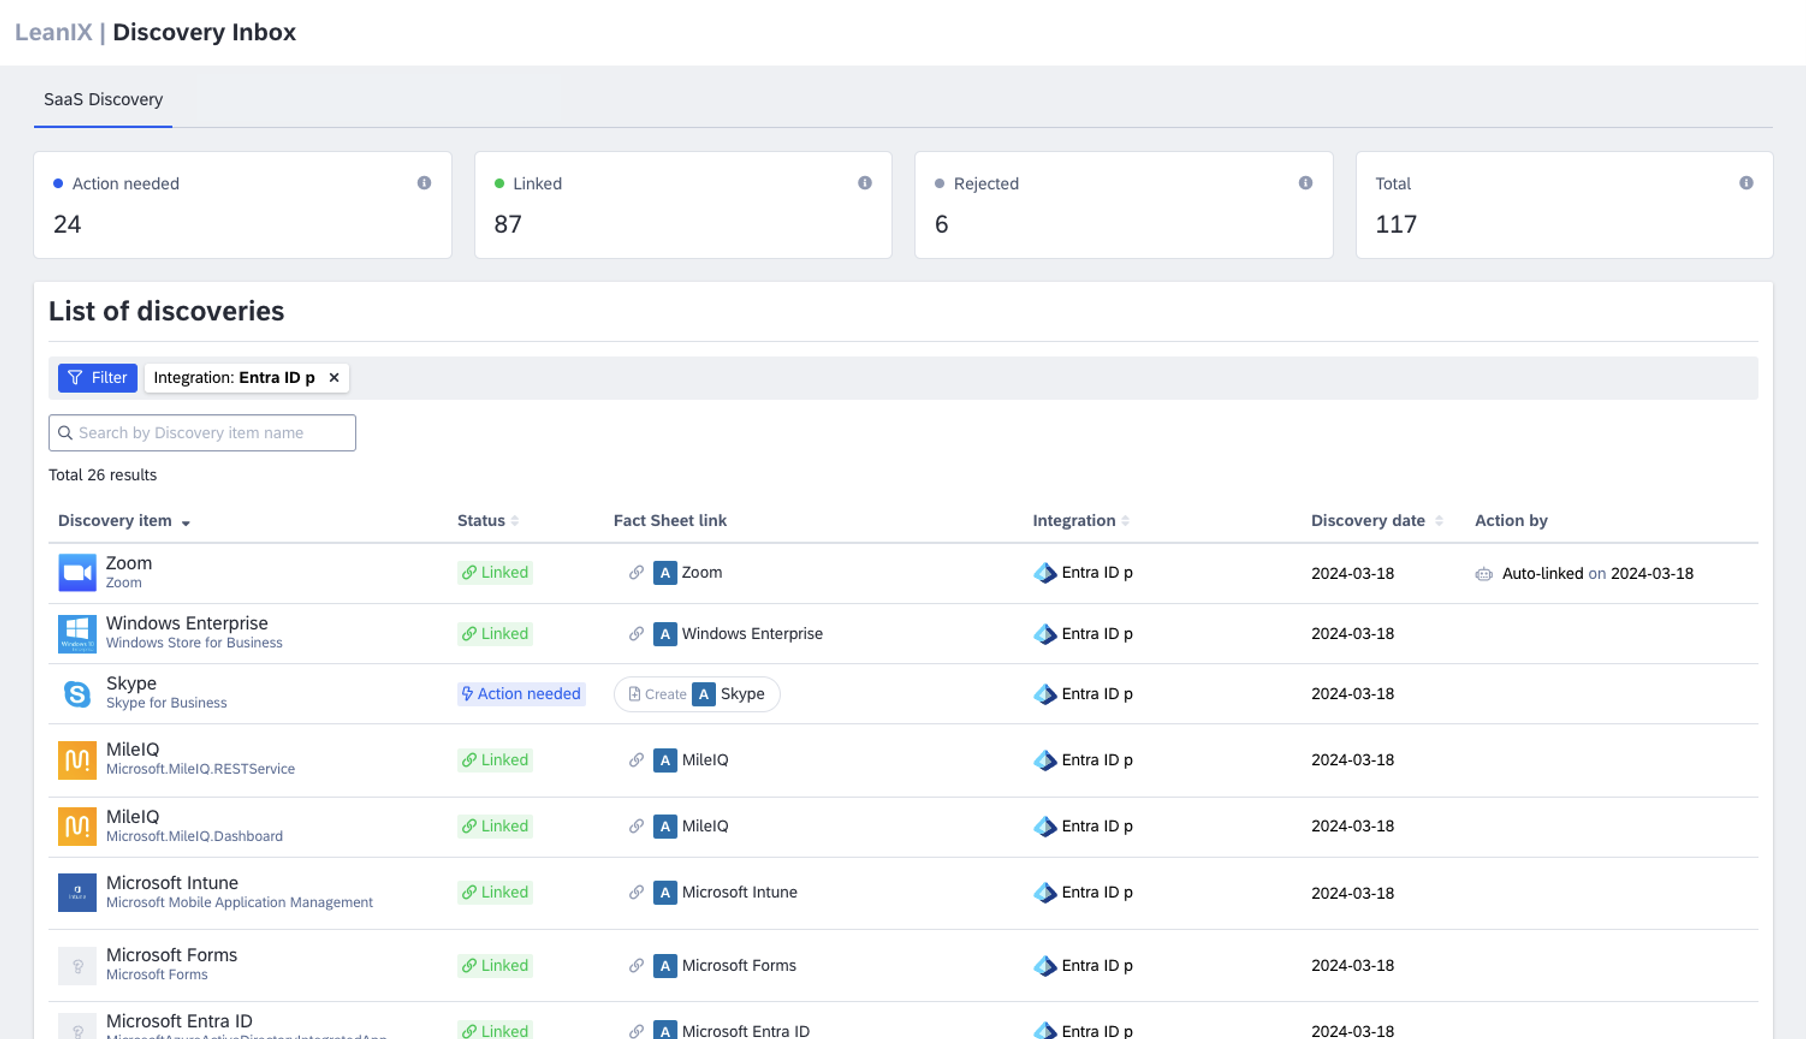Open the SaaS Discovery tab
This screenshot has width=1806, height=1039.
point(103,99)
